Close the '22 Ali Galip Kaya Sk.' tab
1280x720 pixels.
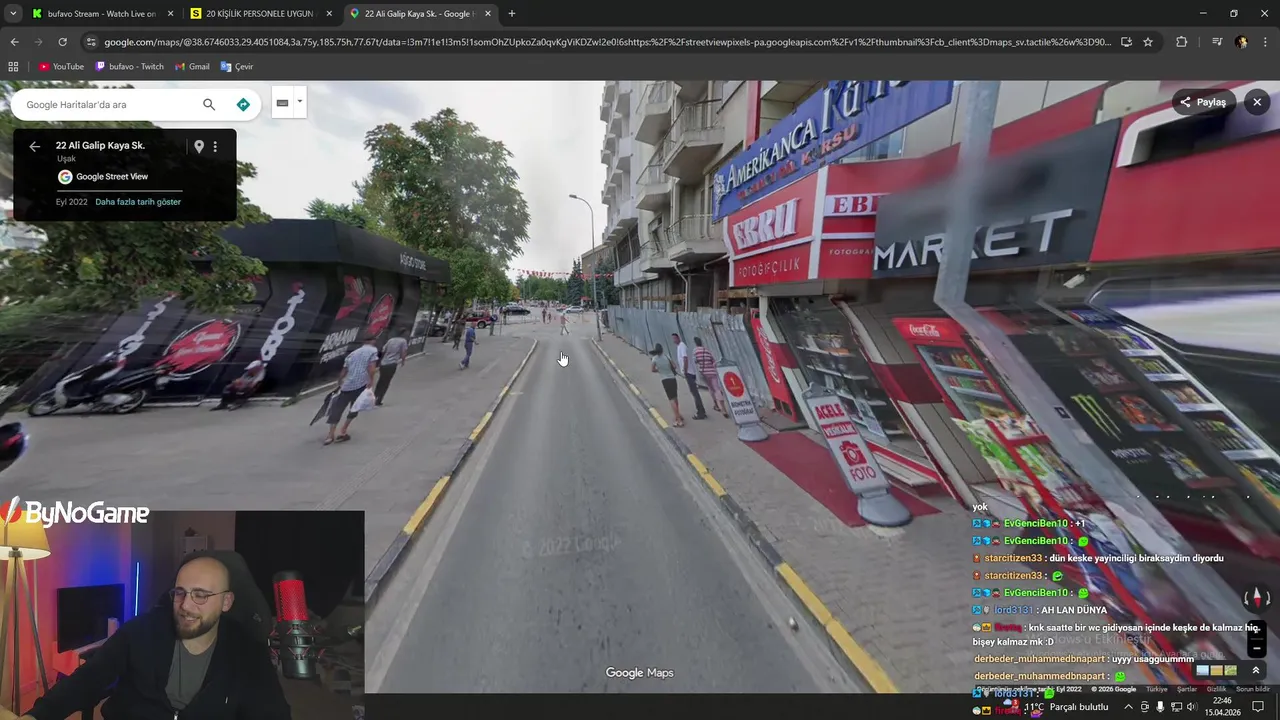[x=487, y=14]
